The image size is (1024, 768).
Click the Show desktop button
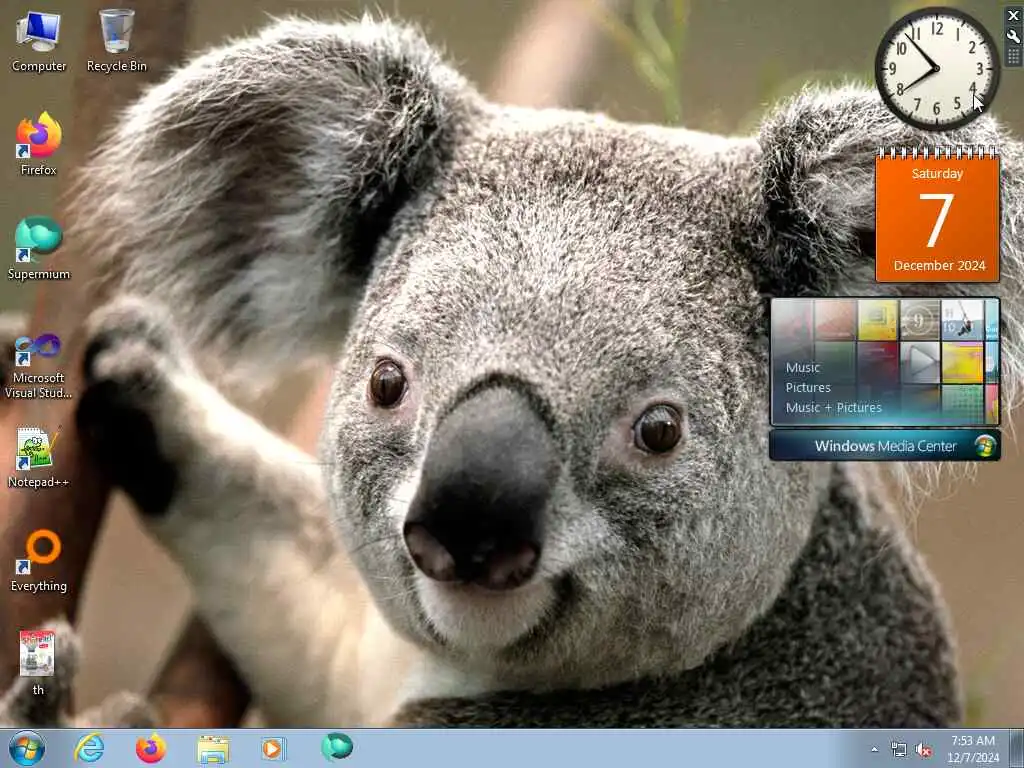point(1017,748)
